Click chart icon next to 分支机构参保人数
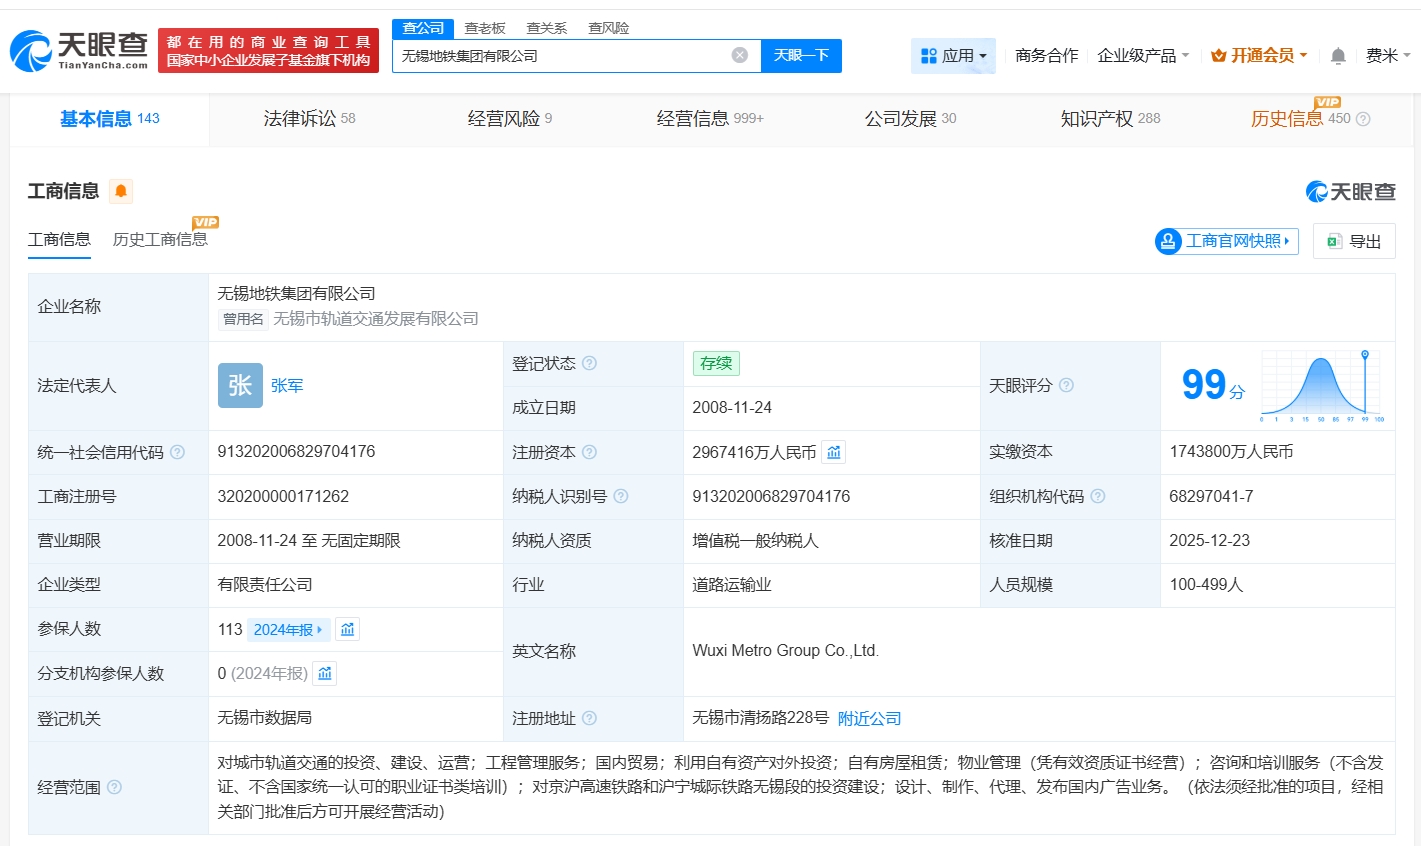 pos(325,674)
